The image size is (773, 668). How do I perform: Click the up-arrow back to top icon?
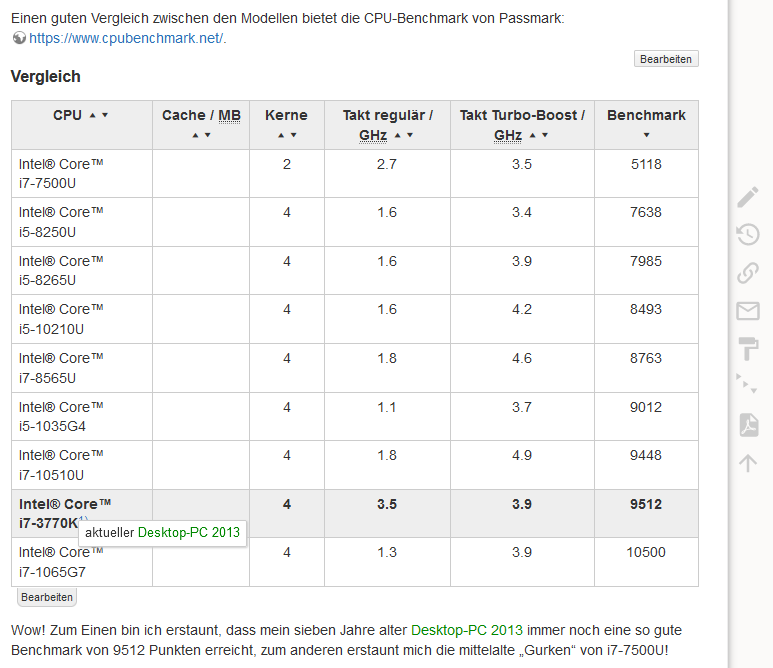[748, 463]
